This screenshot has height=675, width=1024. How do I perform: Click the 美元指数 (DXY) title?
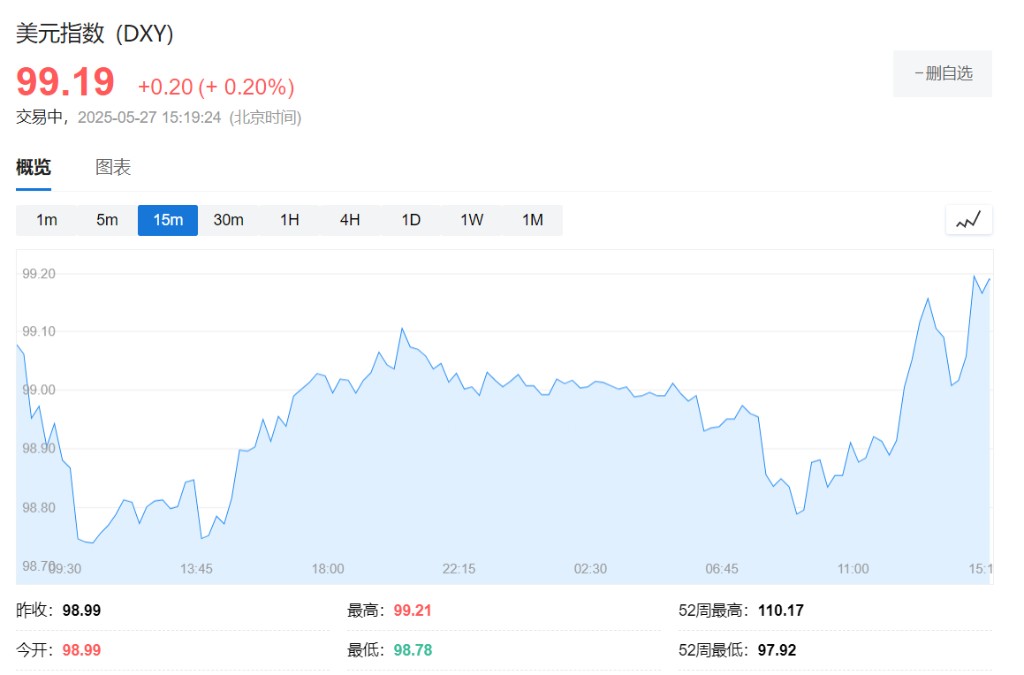pos(95,33)
